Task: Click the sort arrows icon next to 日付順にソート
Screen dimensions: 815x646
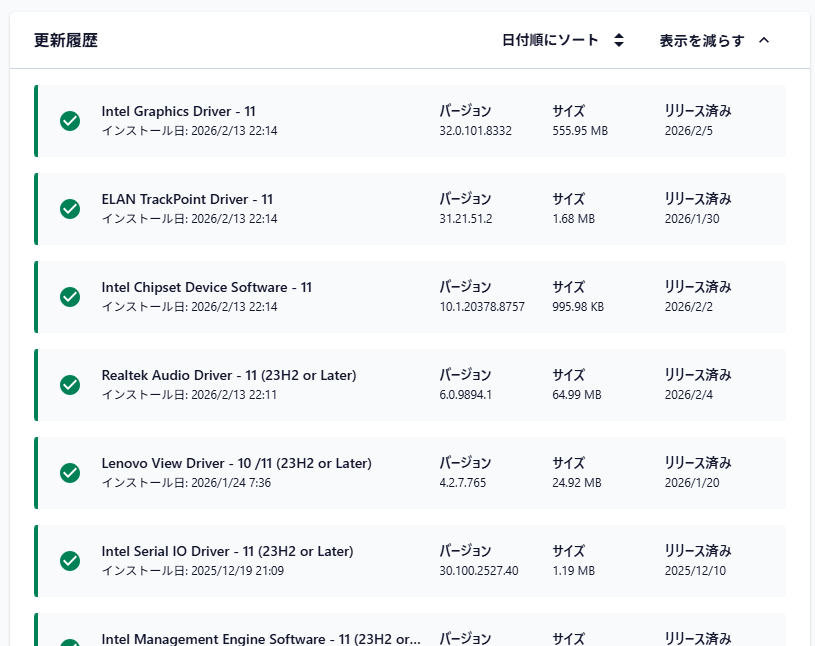Action: 619,41
